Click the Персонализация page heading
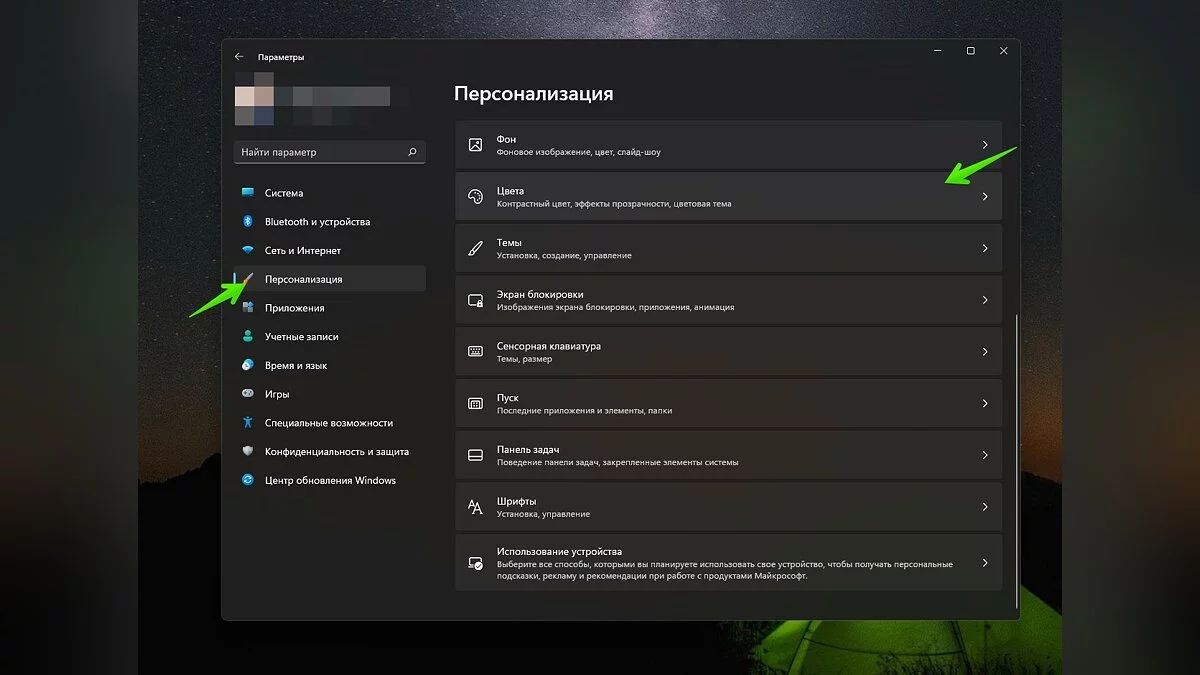The width and height of the screenshot is (1200, 675). (x=534, y=94)
